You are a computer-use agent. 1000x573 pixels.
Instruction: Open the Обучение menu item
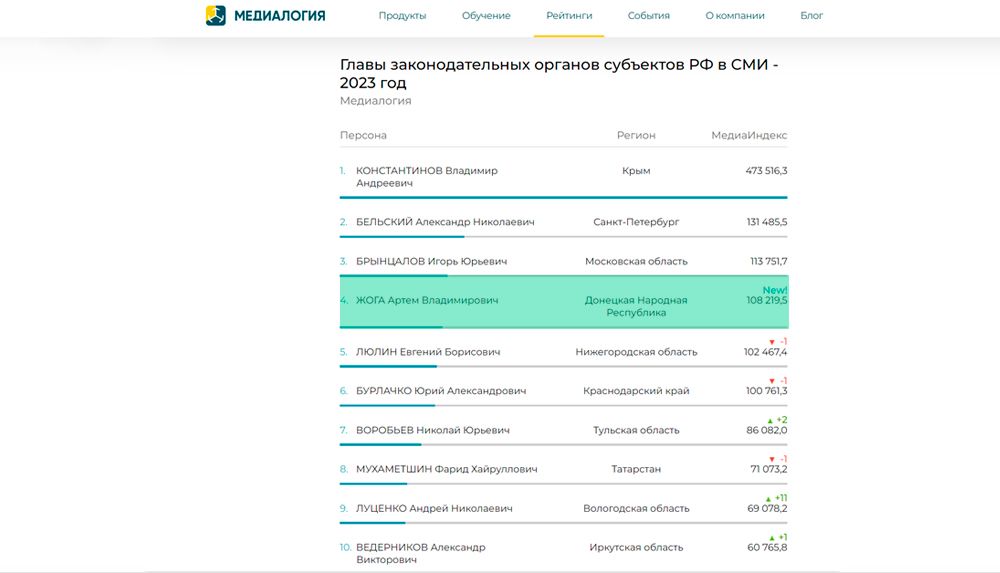pos(486,16)
